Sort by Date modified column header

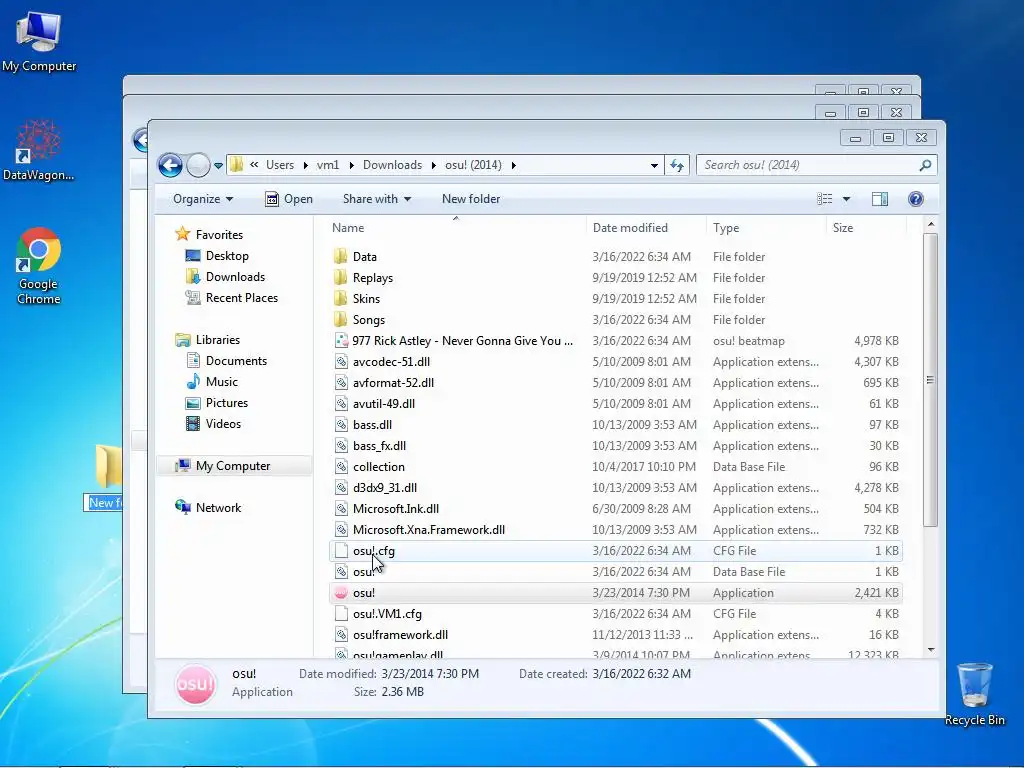[x=630, y=228]
